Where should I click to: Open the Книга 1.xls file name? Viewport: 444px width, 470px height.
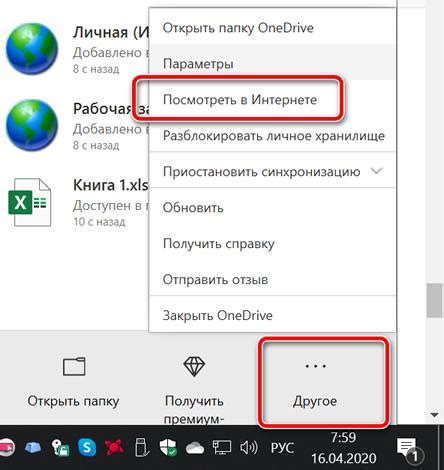point(110,185)
